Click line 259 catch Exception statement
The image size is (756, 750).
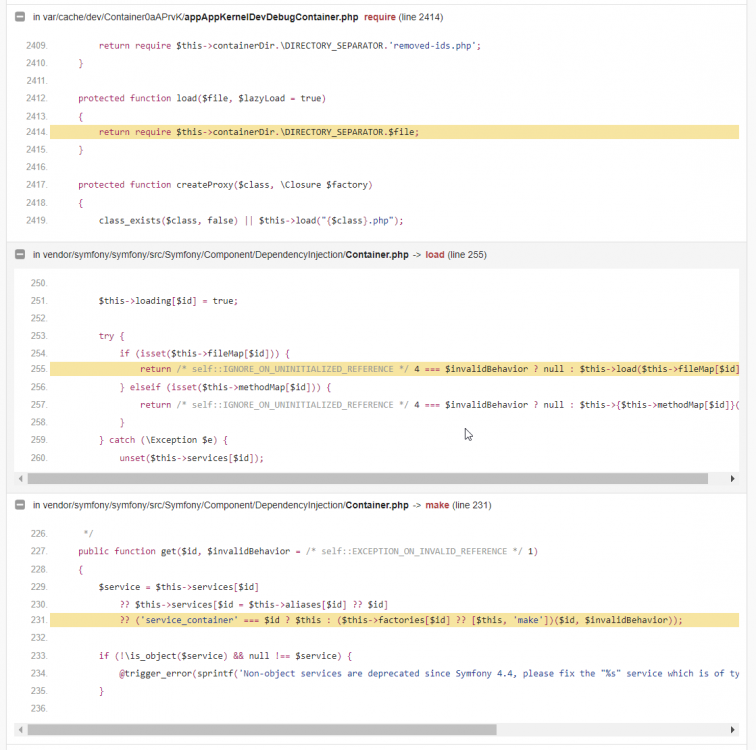click(163, 440)
